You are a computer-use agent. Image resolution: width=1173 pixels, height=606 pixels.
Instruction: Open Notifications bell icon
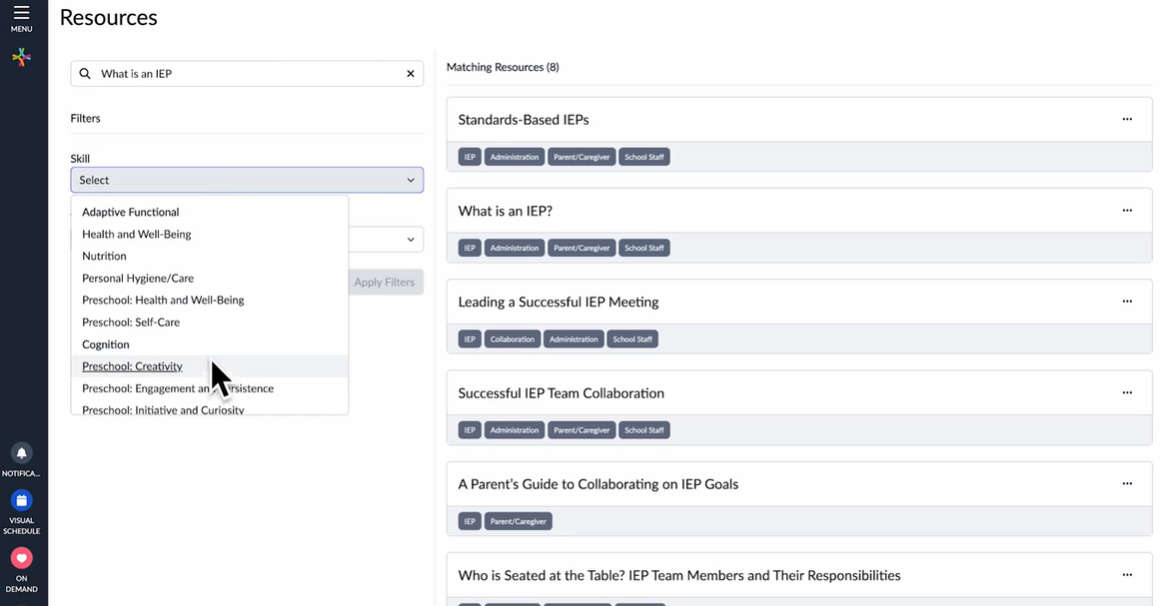(21, 453)
